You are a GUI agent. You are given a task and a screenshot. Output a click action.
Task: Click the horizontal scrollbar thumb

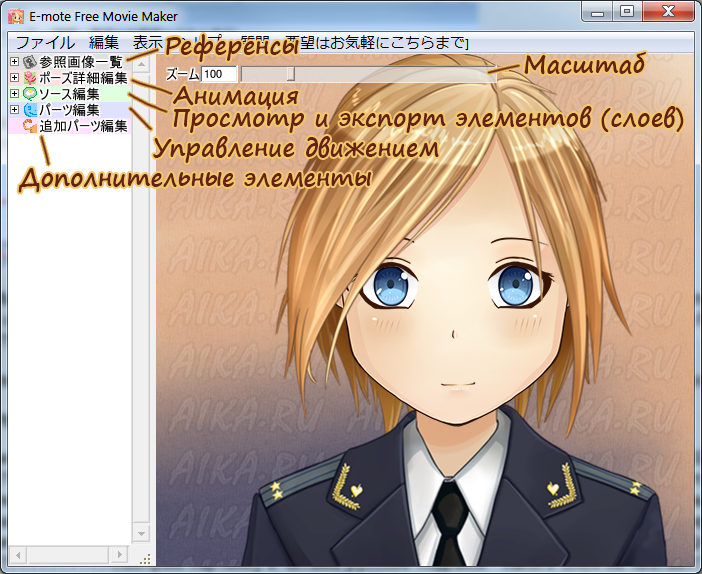[x=68, y=555]
